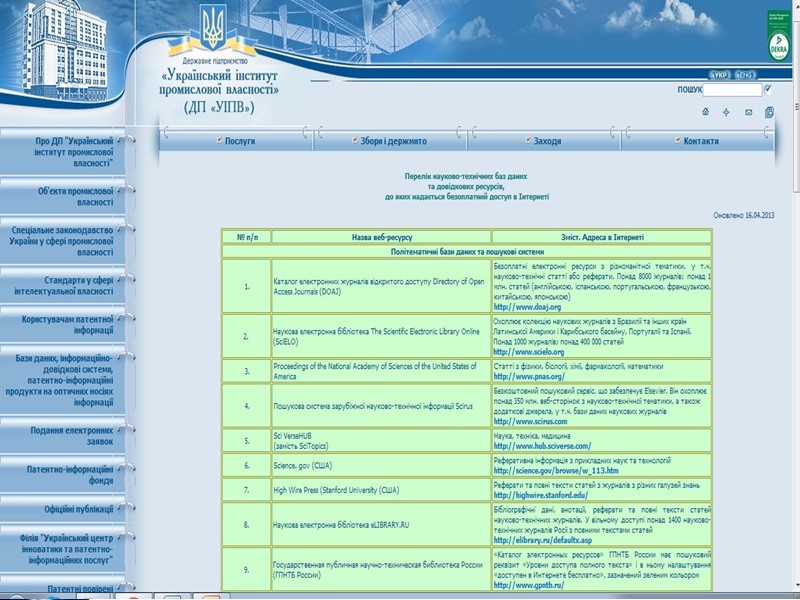Click the Scientific Electronic Library Online (SciELO) cell
The height and width of the screenshot is (600, 800).
point(381,336)
